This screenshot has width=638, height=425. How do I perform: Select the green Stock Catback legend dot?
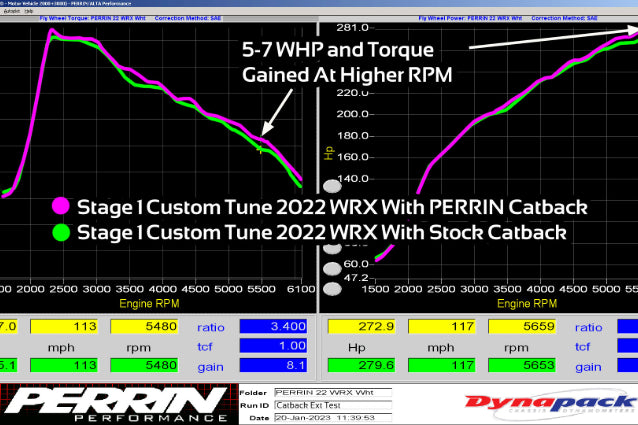62,232
